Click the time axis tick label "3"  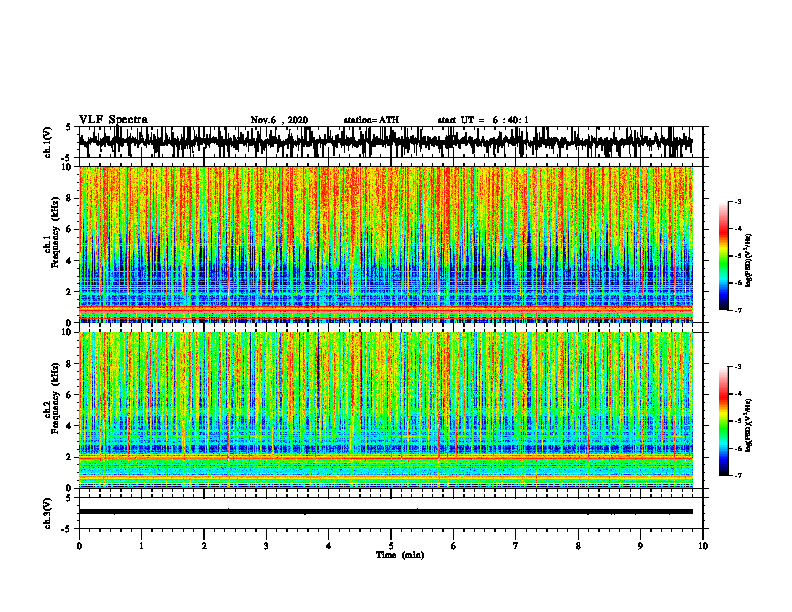(266, 546)
